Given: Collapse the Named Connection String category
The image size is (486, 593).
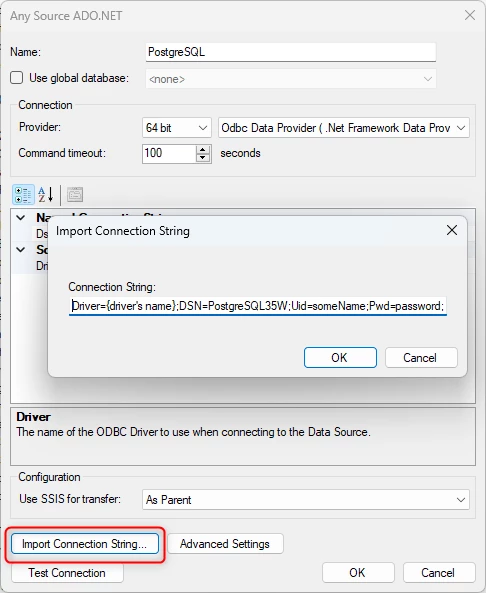Looking at the screenshot, I should (x=21, y=217).
